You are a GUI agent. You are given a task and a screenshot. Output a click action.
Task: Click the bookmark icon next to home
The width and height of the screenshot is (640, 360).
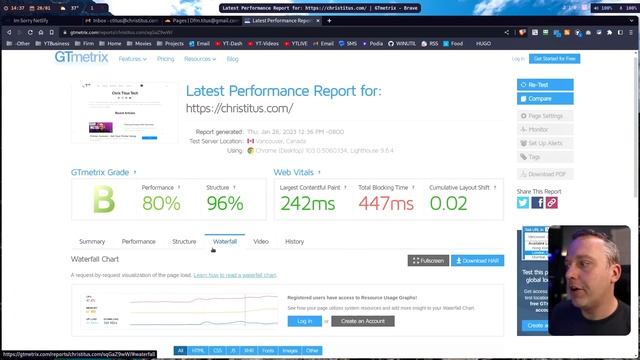point(51,32)
